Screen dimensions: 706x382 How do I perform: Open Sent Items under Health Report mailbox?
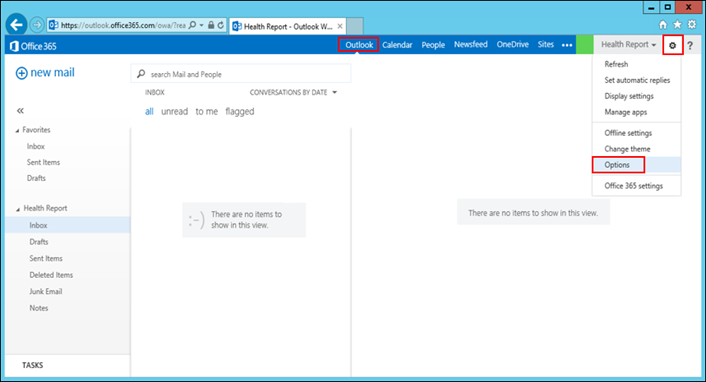(x=46, y=259)
